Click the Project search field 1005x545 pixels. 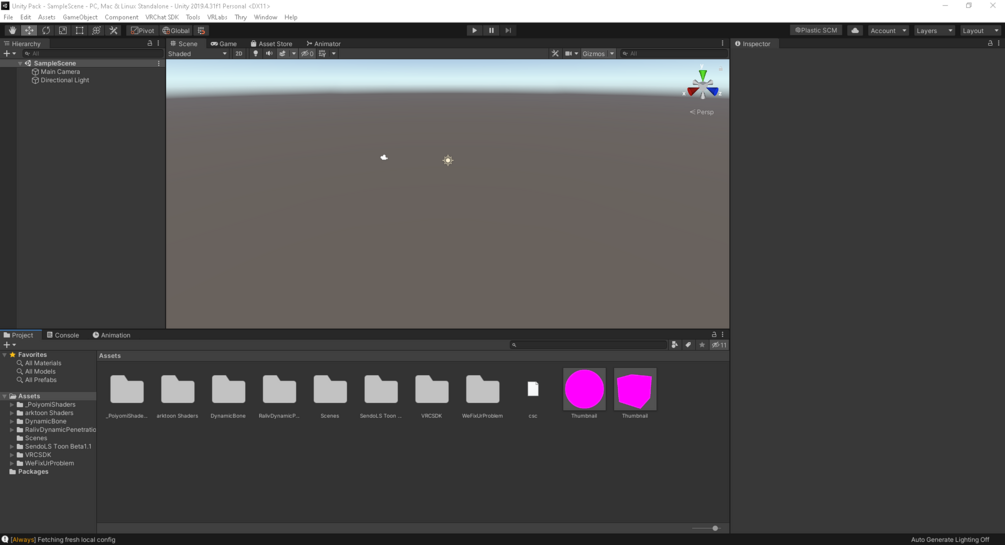589,345
